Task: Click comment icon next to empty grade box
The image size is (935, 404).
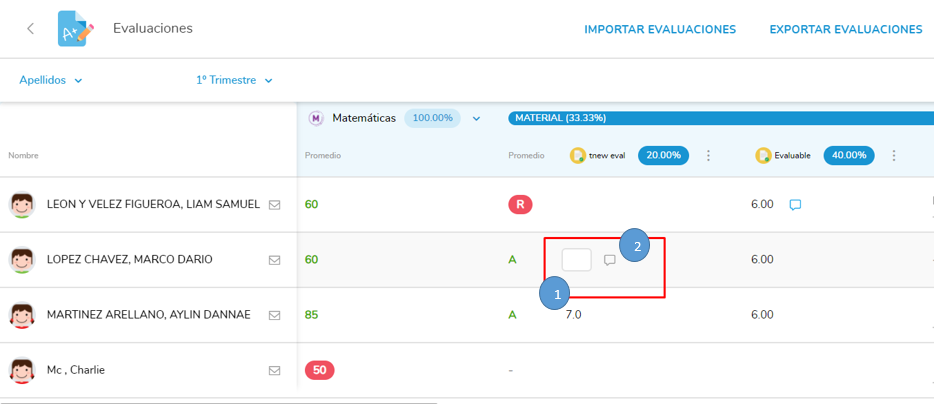Action: click(x=609, y=260)
